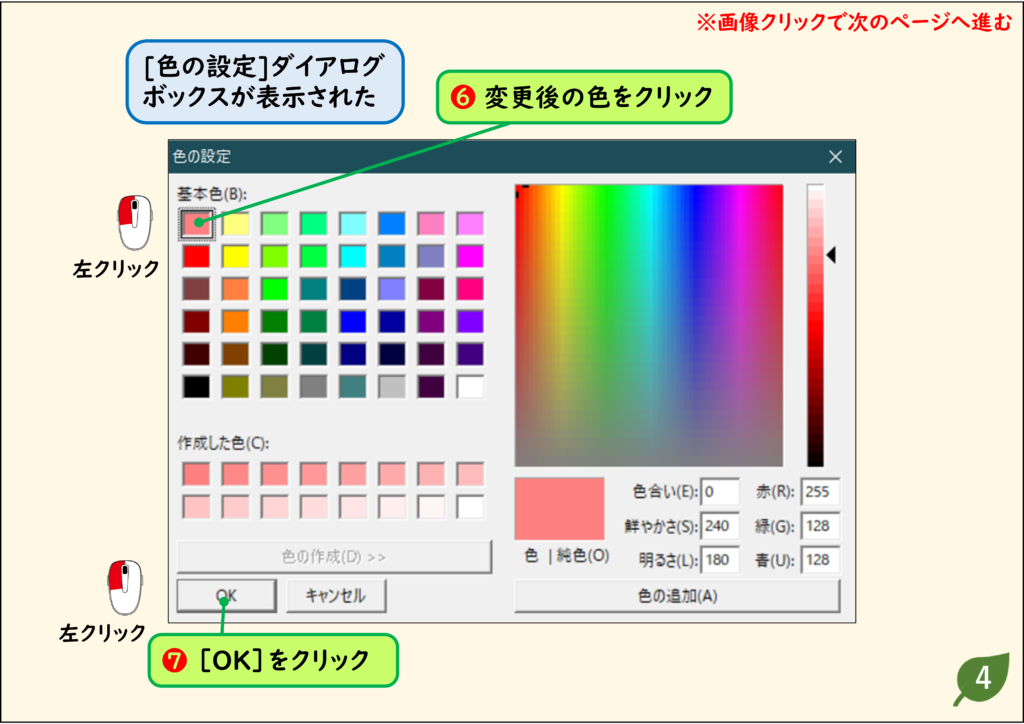Focus the 鮮やかさ(S) saturation field
This screenshot has height=724, width=1024.
tap(720, 526)
